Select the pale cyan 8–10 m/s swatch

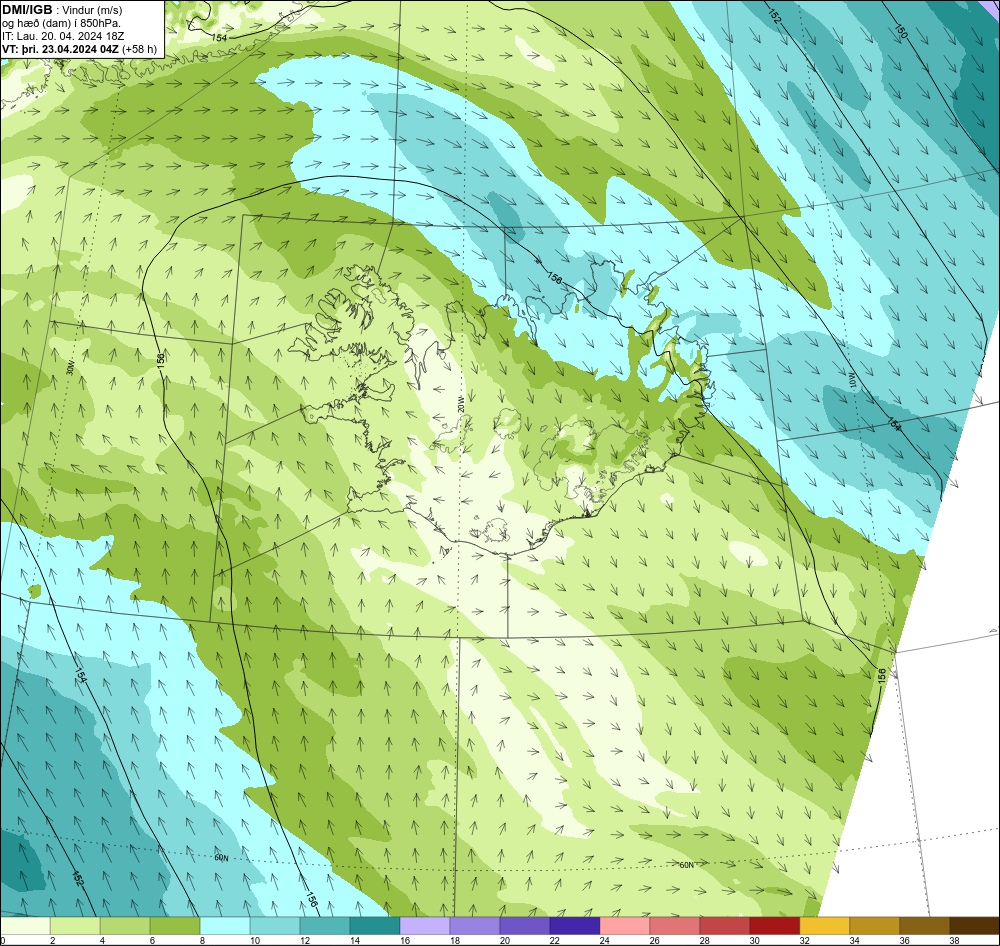point(225,926)
